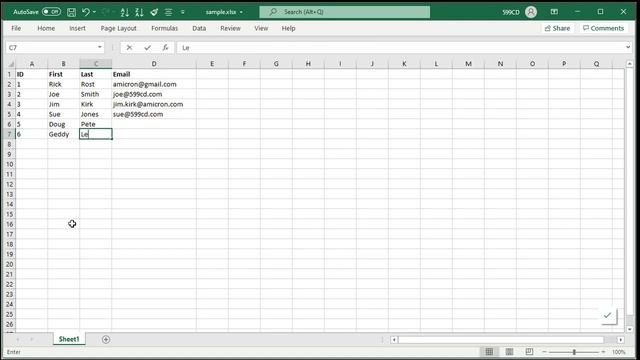This screenshot has width=640, height=360.
Task: Select row 10 header
Action: [9, 164]
